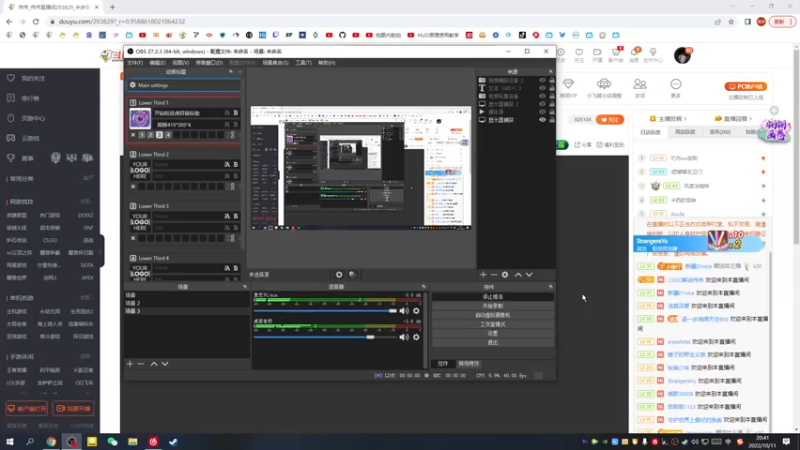Bookmark page with Chrome star icon
Viewport: 800px width, 450px height.
[731, 22]
